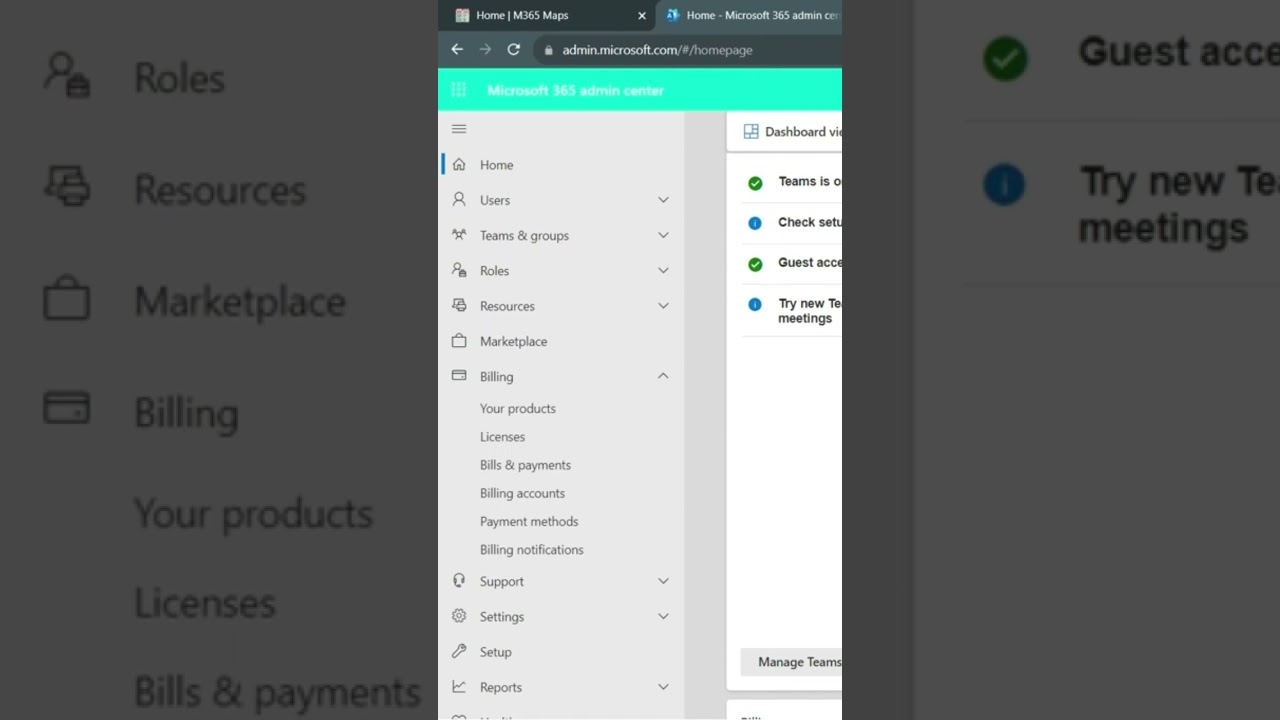Click the Dashboard view grid icon
The width and height of the screenshot is (1280, 720).
pos(751,132)
